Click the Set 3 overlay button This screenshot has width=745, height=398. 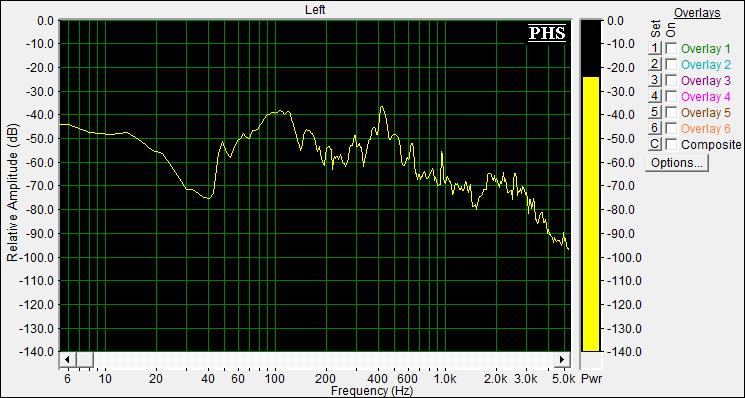(655, 80)
